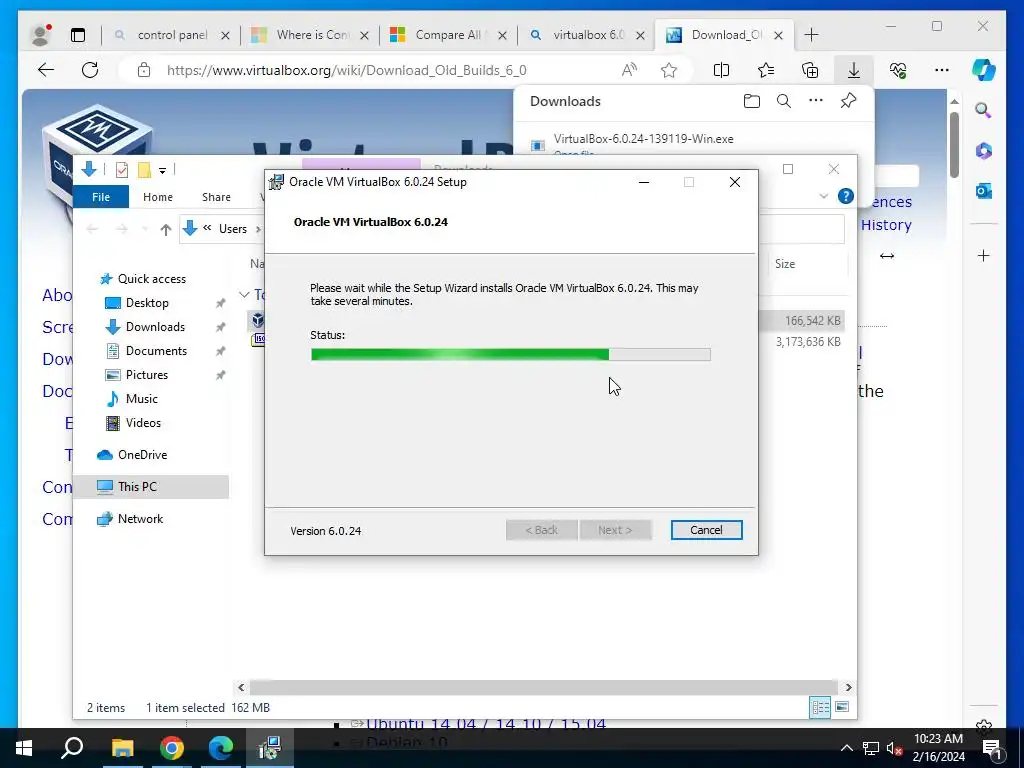Select Desktop in navigation pane
The width and height of the screenshot is (1024, 768).
(147, 303)
